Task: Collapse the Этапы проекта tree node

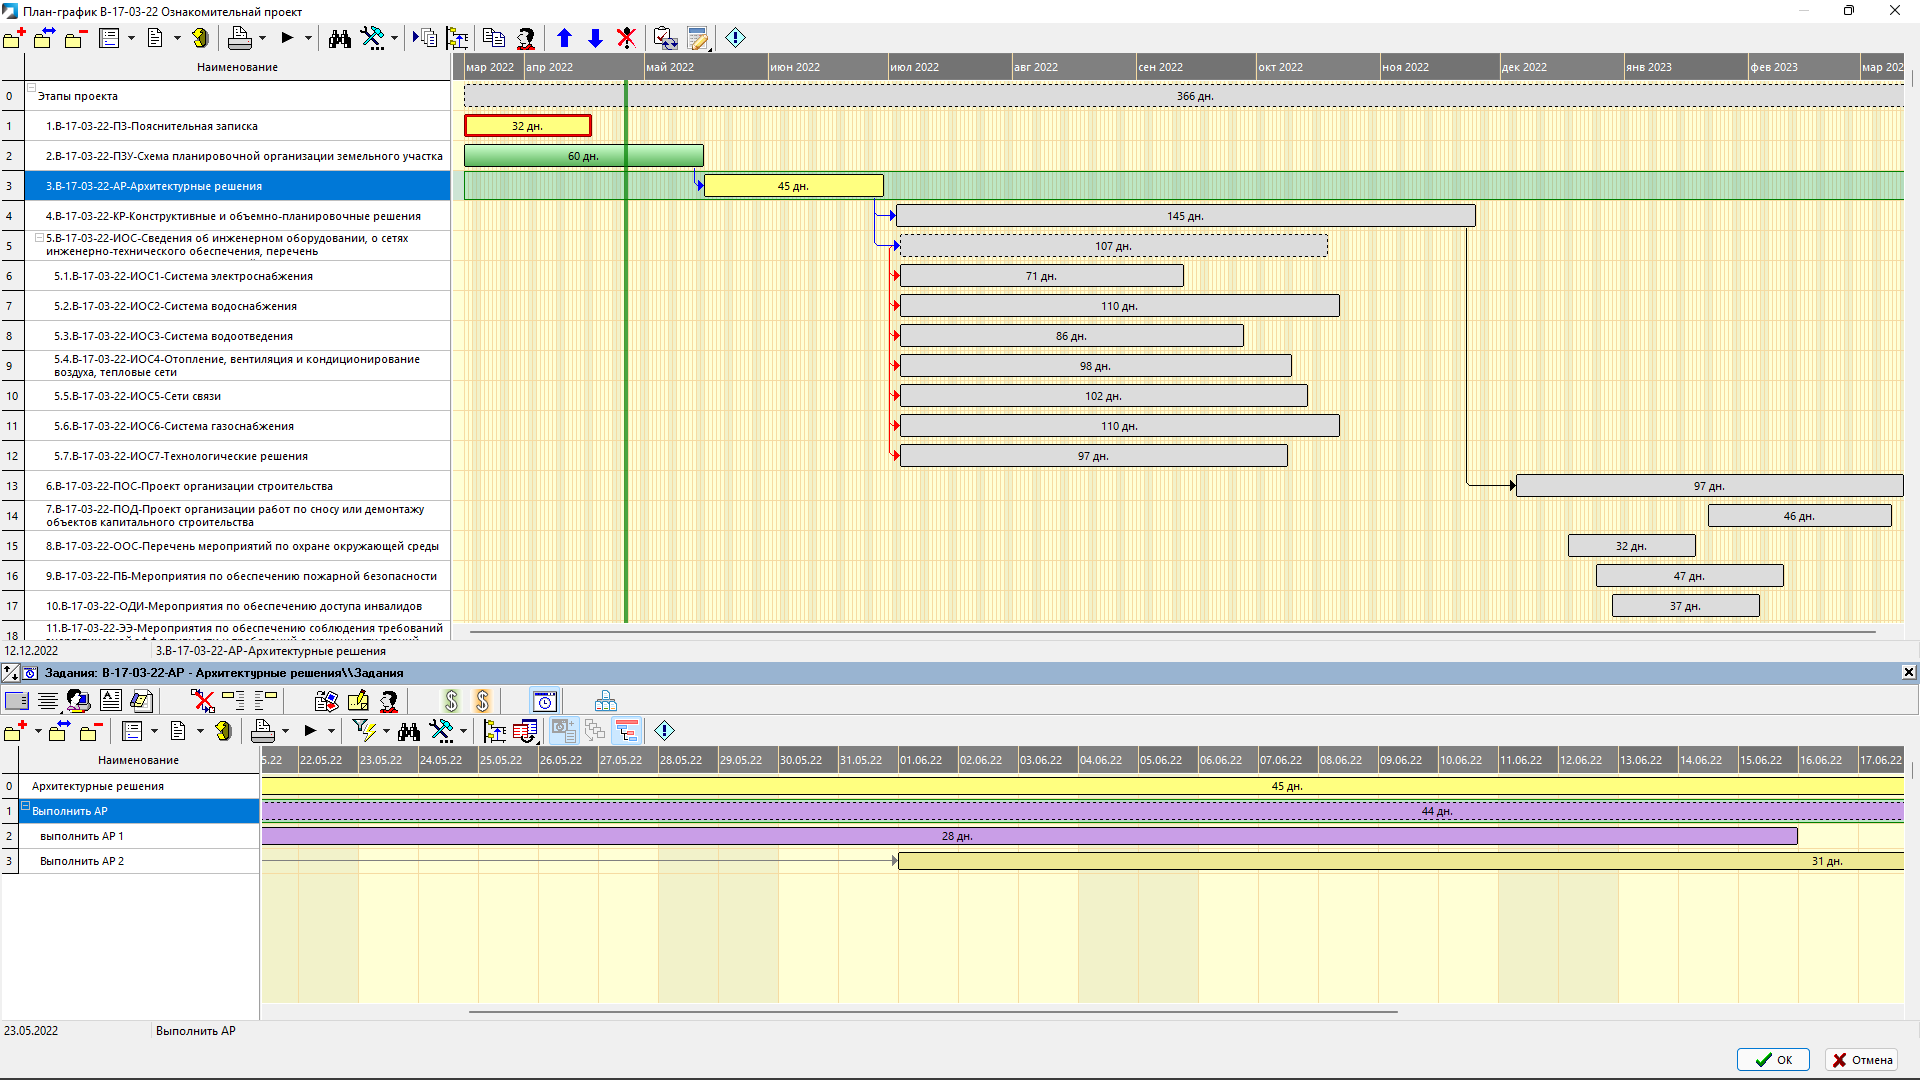Action: click(x=31, y=88)
